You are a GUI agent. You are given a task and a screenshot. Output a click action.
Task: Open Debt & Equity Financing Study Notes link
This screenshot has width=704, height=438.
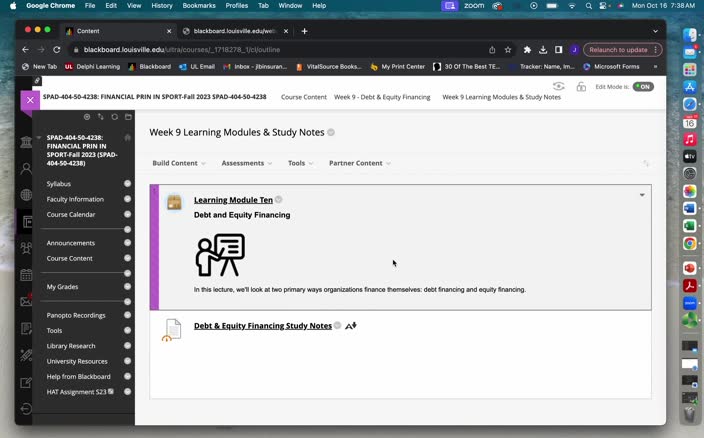[x=263, y=326]
